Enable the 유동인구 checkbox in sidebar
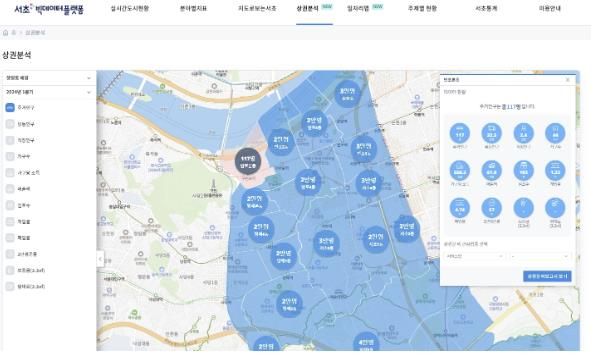 pyautogui.click(x=10, y=124)
